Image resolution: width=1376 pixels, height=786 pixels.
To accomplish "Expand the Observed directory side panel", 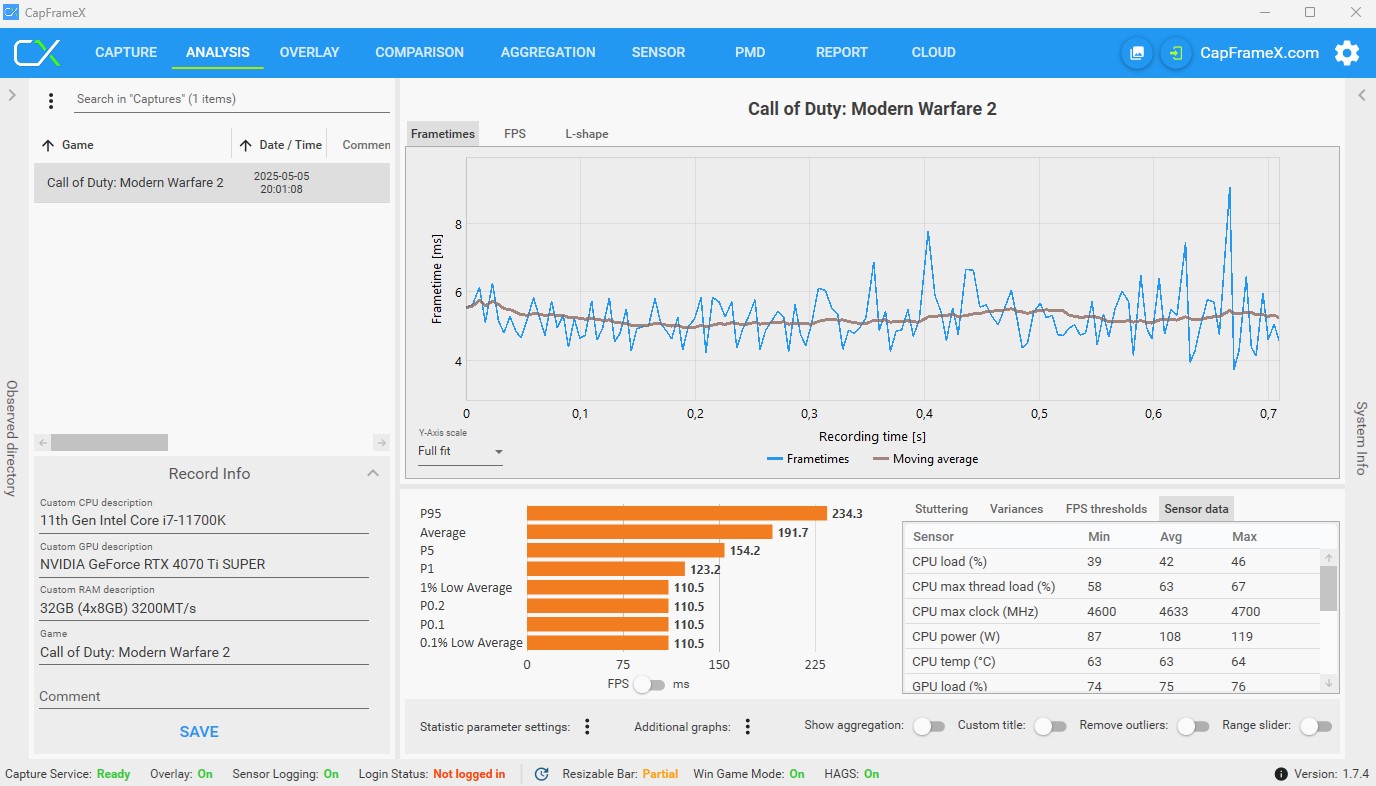I will (12, 96).
